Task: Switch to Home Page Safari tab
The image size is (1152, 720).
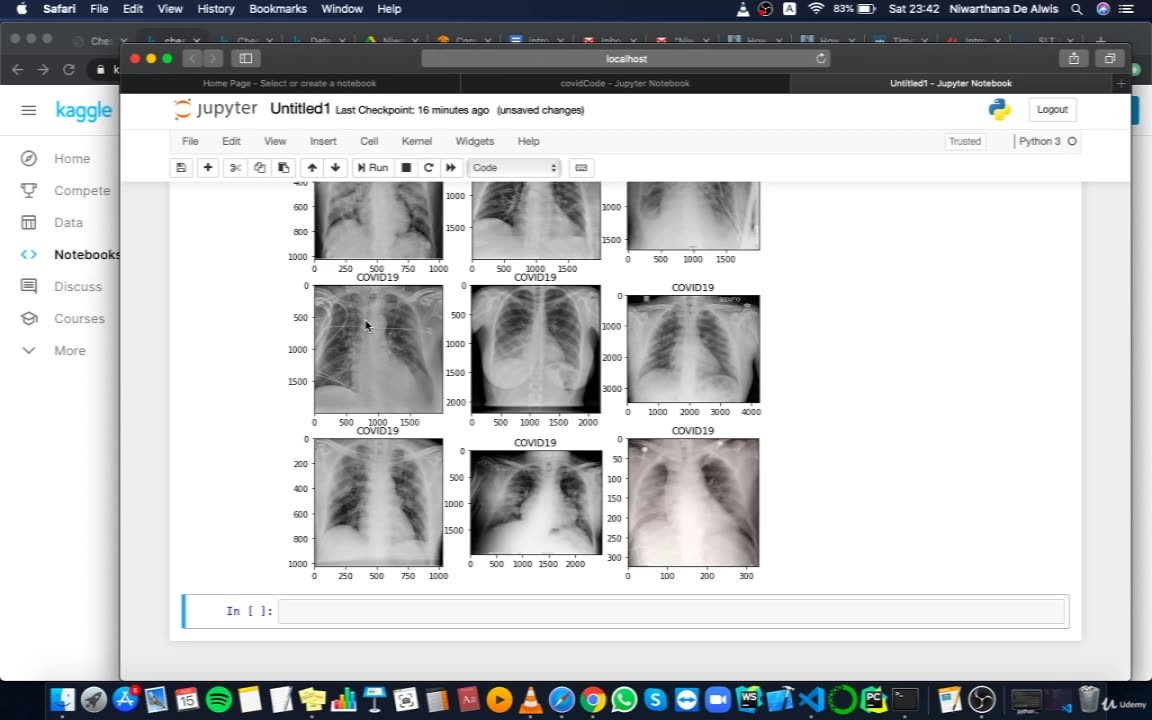Action: [x=289, y=83]
